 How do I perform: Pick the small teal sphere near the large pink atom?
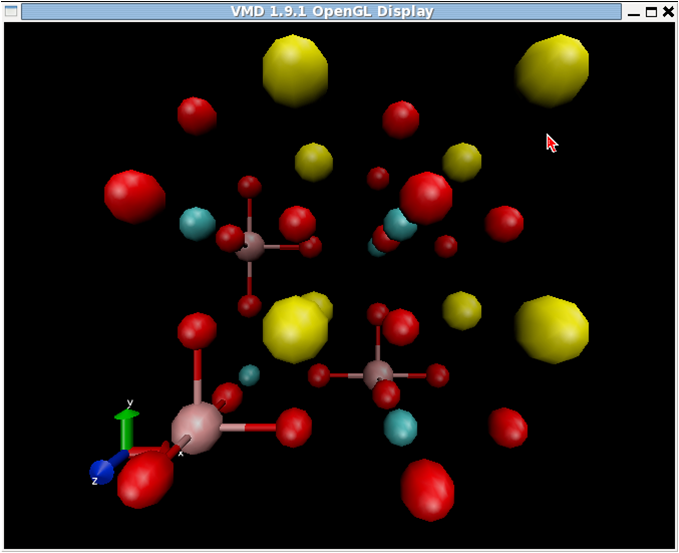coord(249,375)
